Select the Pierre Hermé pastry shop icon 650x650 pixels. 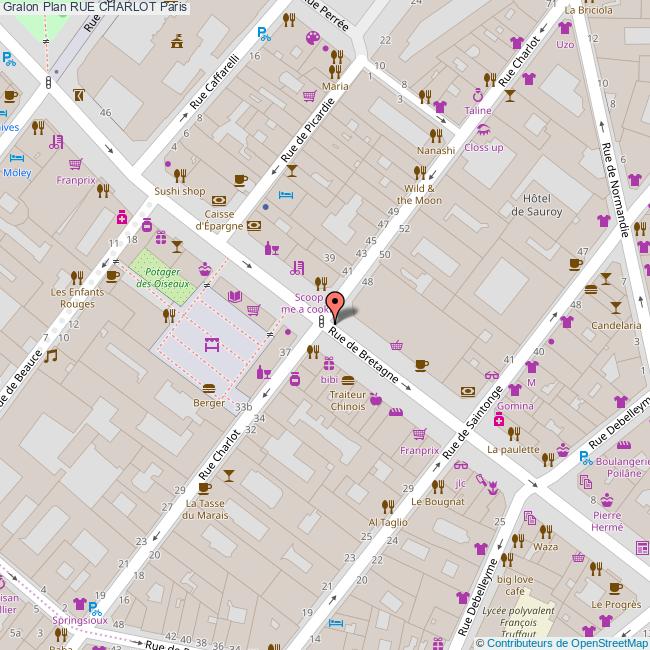(x=607, y=499)
